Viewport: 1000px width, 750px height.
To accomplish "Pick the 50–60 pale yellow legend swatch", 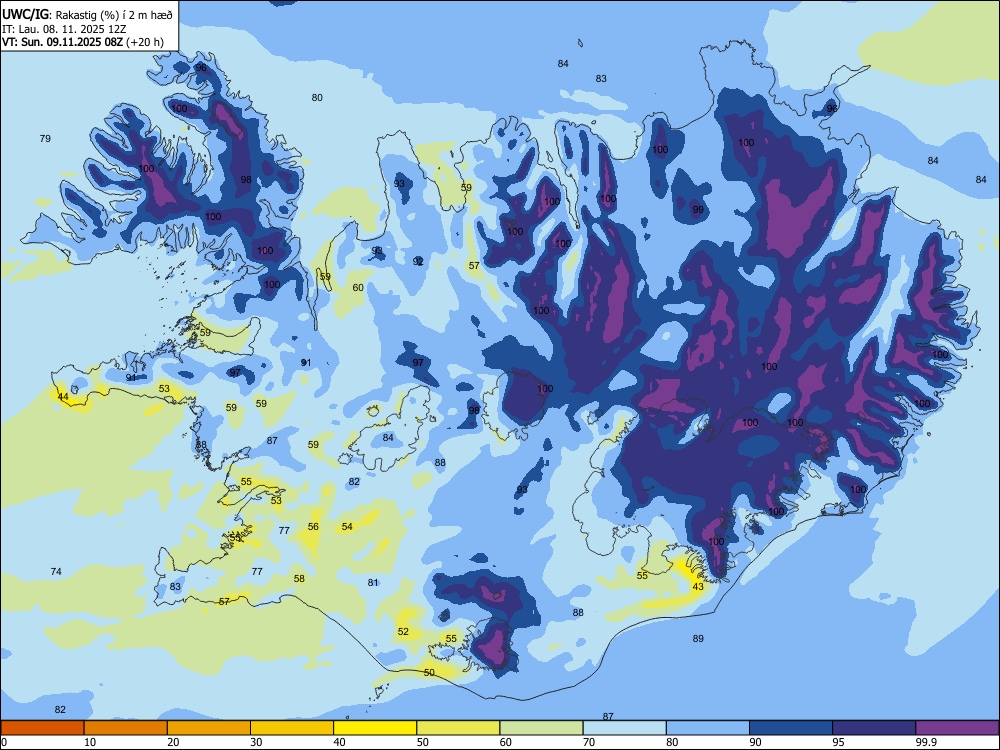I will pyautogui.click(x=458, y=728).
